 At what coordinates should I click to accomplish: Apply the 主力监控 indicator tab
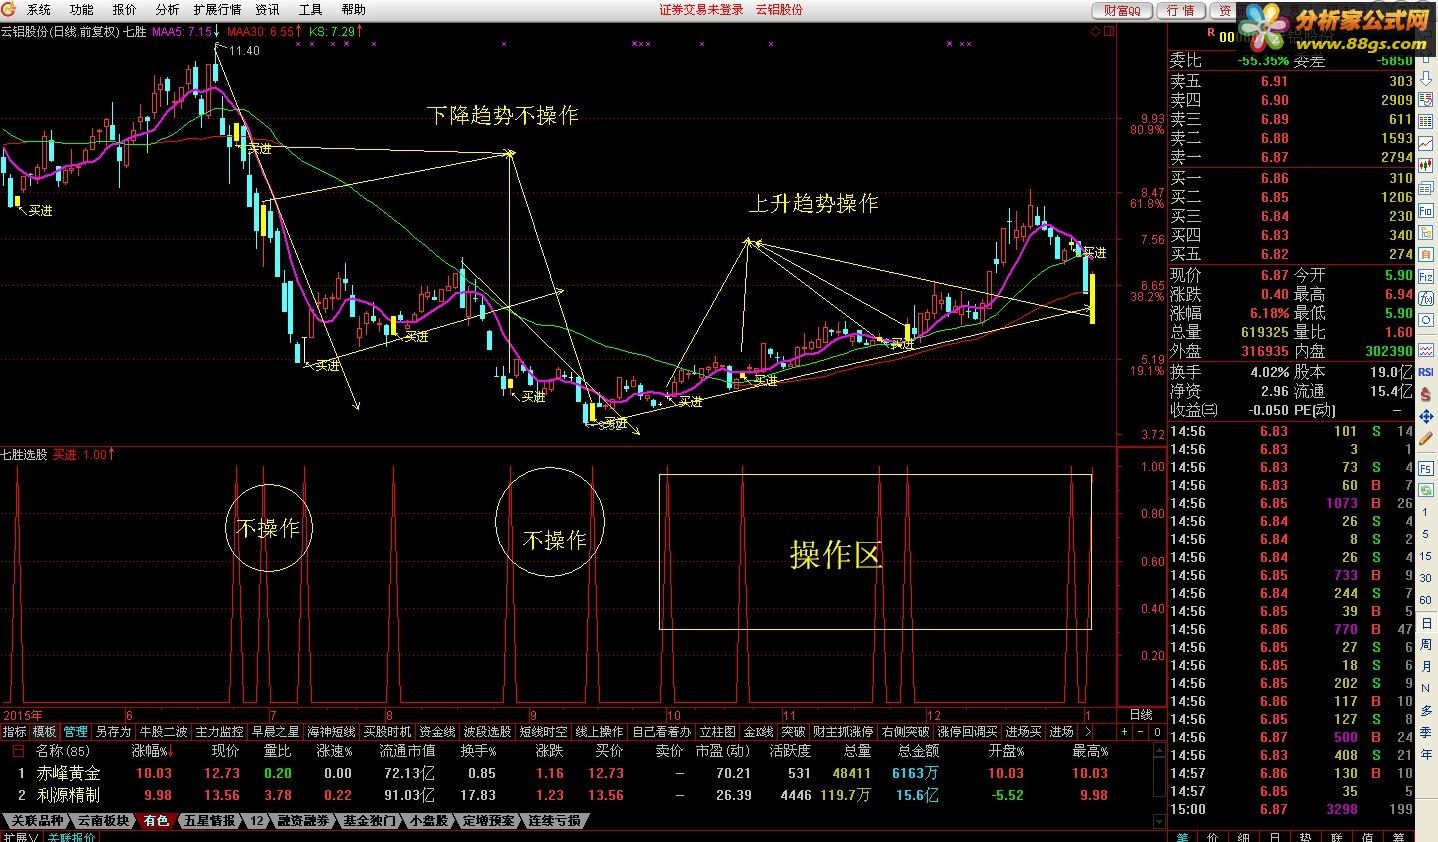point(219,732)
